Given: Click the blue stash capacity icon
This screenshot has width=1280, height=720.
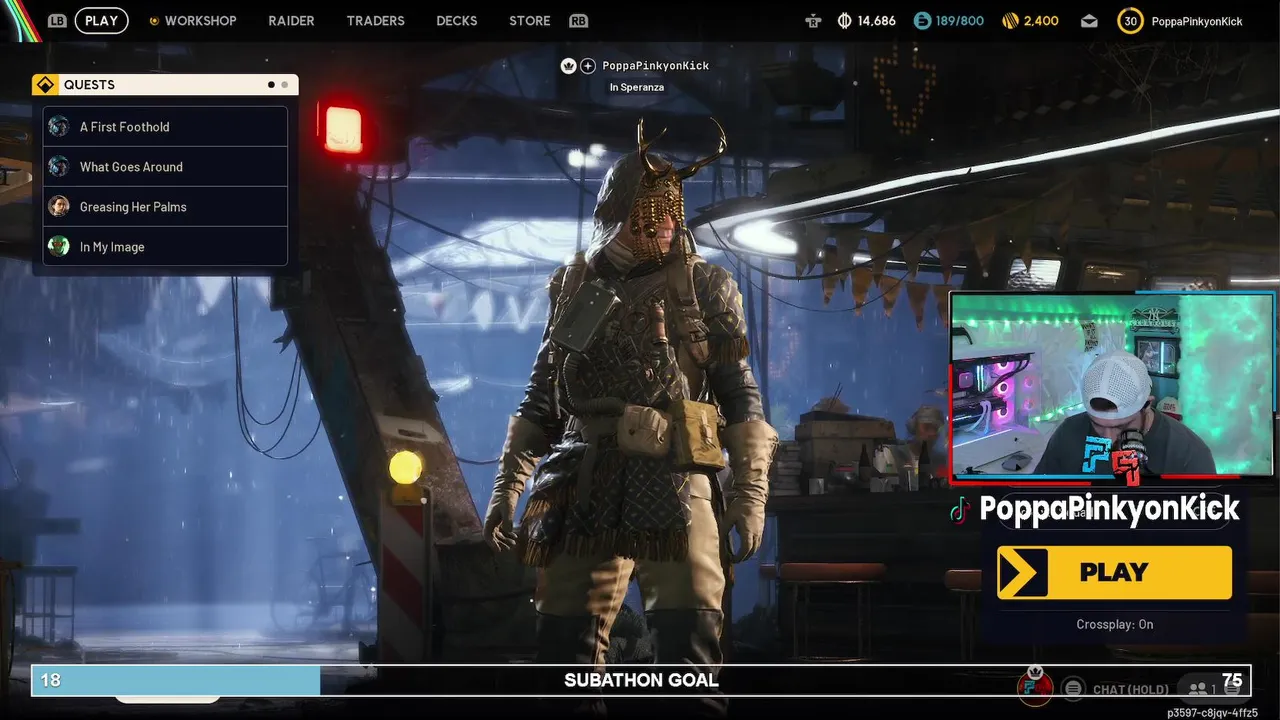Looking at the screenshot, I should (922, 21).
